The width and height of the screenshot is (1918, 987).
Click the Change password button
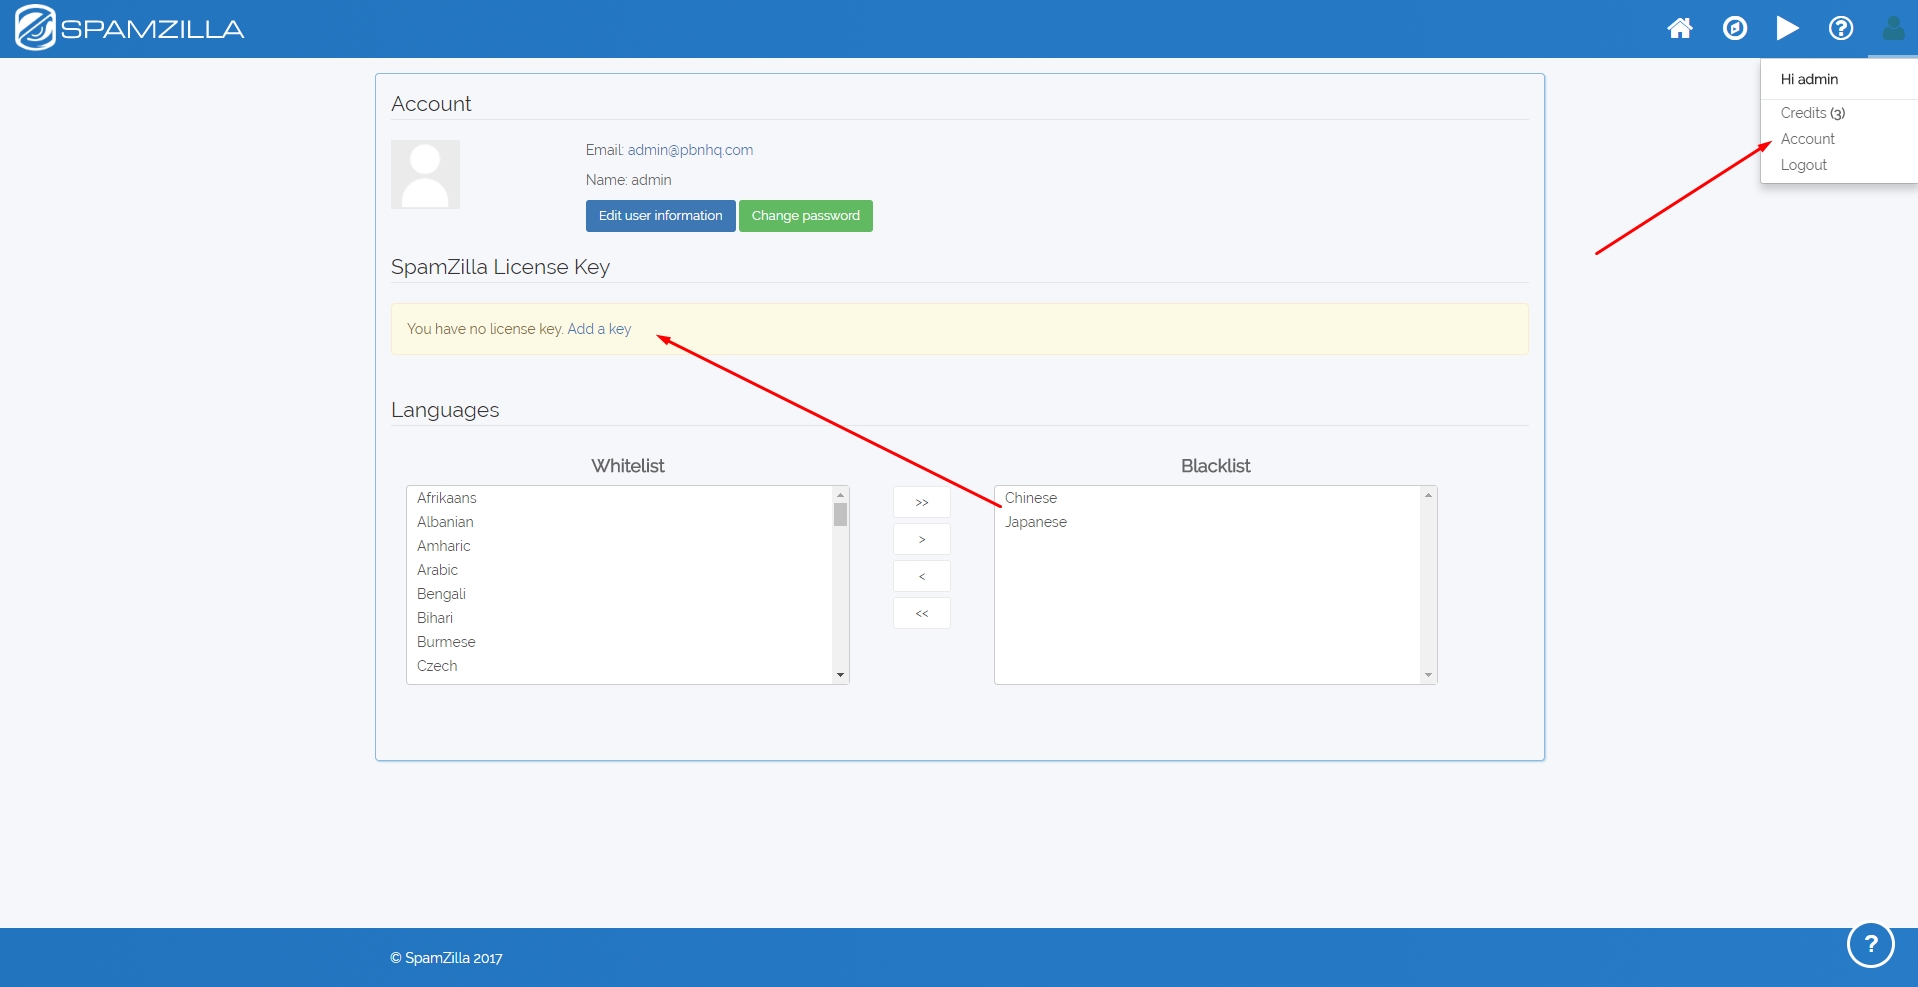click(806, 216)
